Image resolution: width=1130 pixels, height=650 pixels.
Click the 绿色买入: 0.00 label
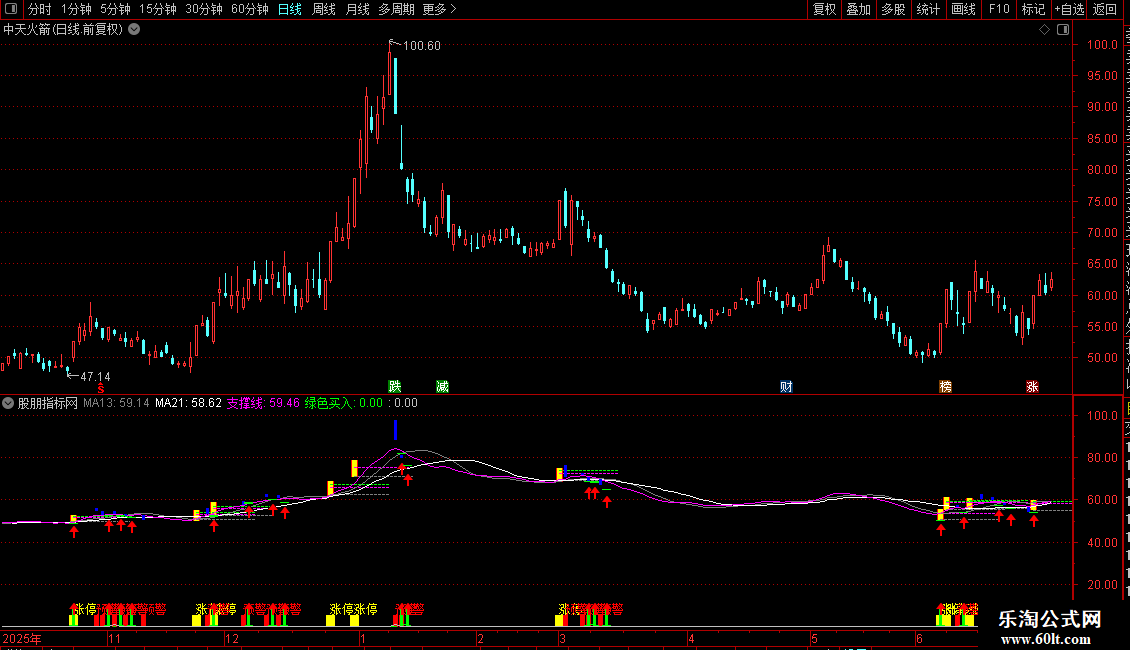(344, 403)
